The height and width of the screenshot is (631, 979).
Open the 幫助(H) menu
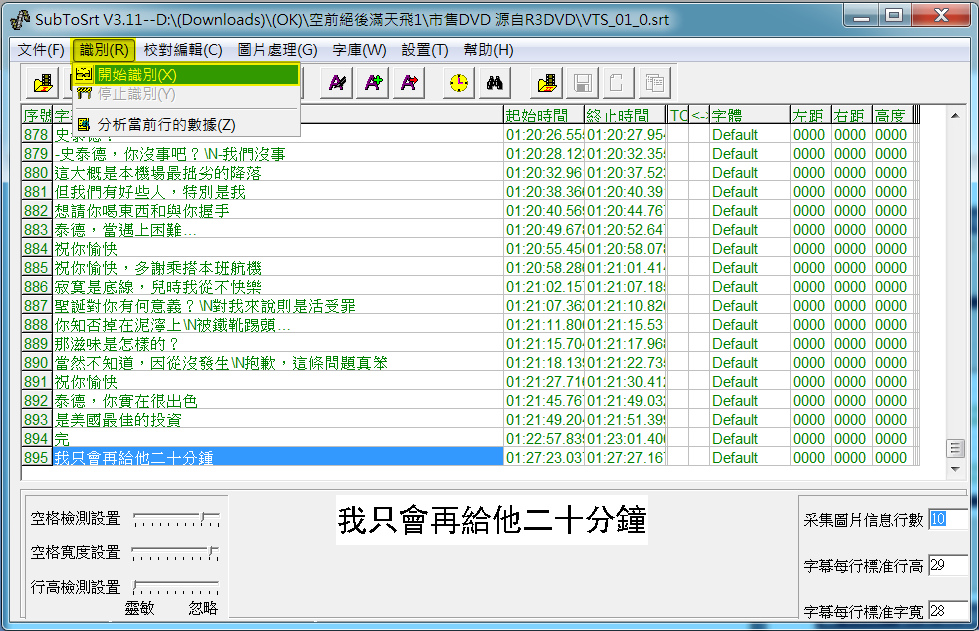click(x=489, y=50)
